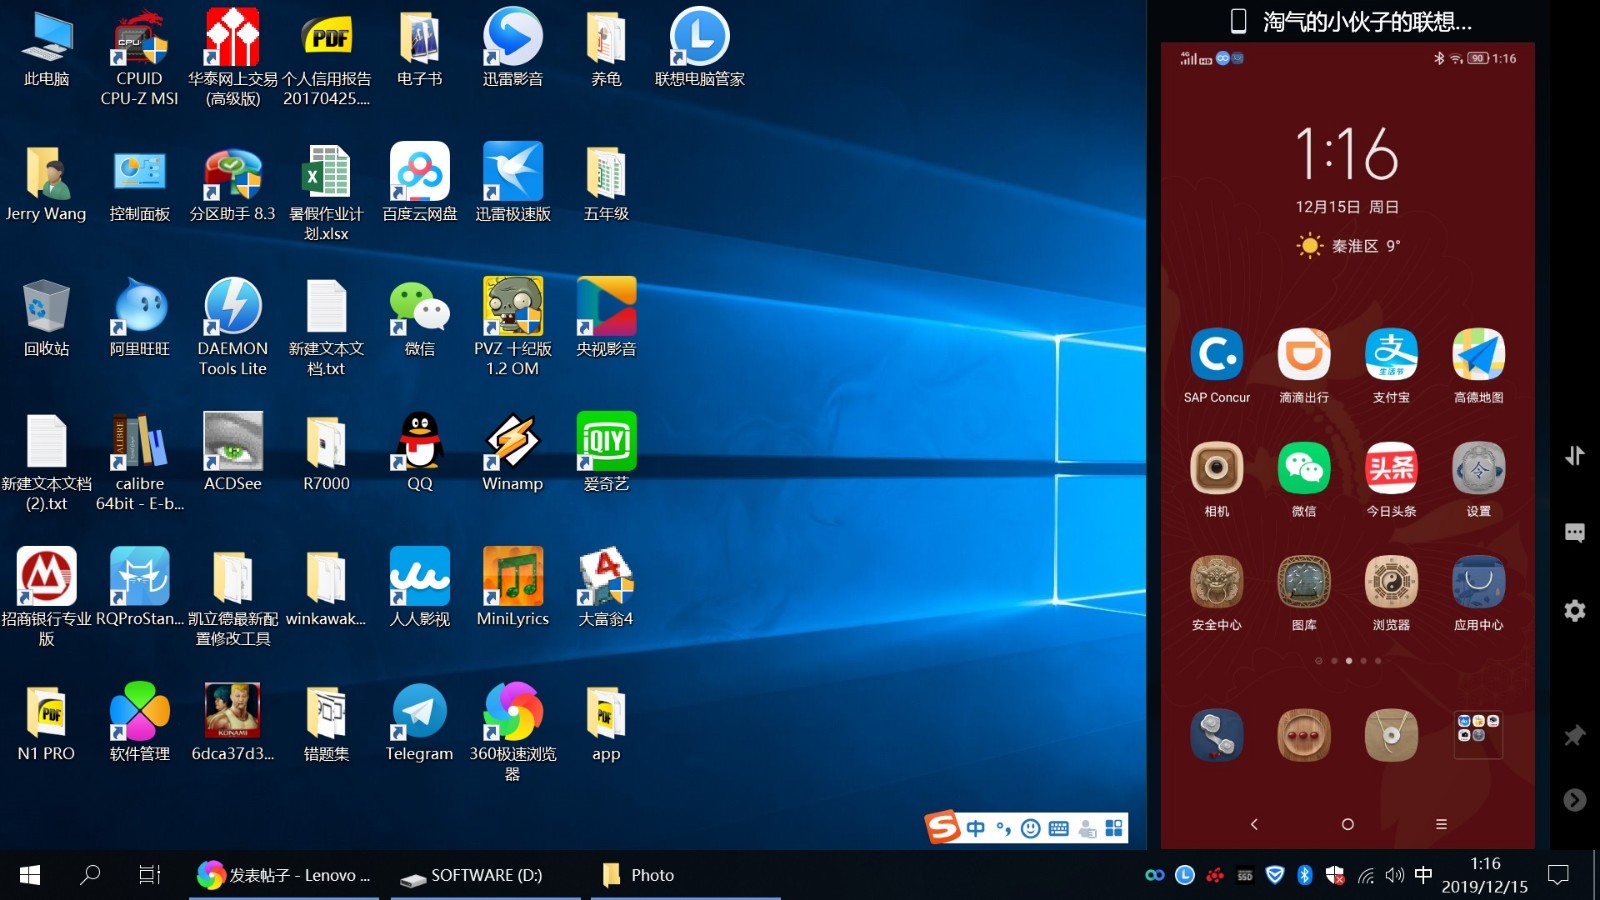
Task: Click the phone mirror message icon
Action: tap(1575, 533)
